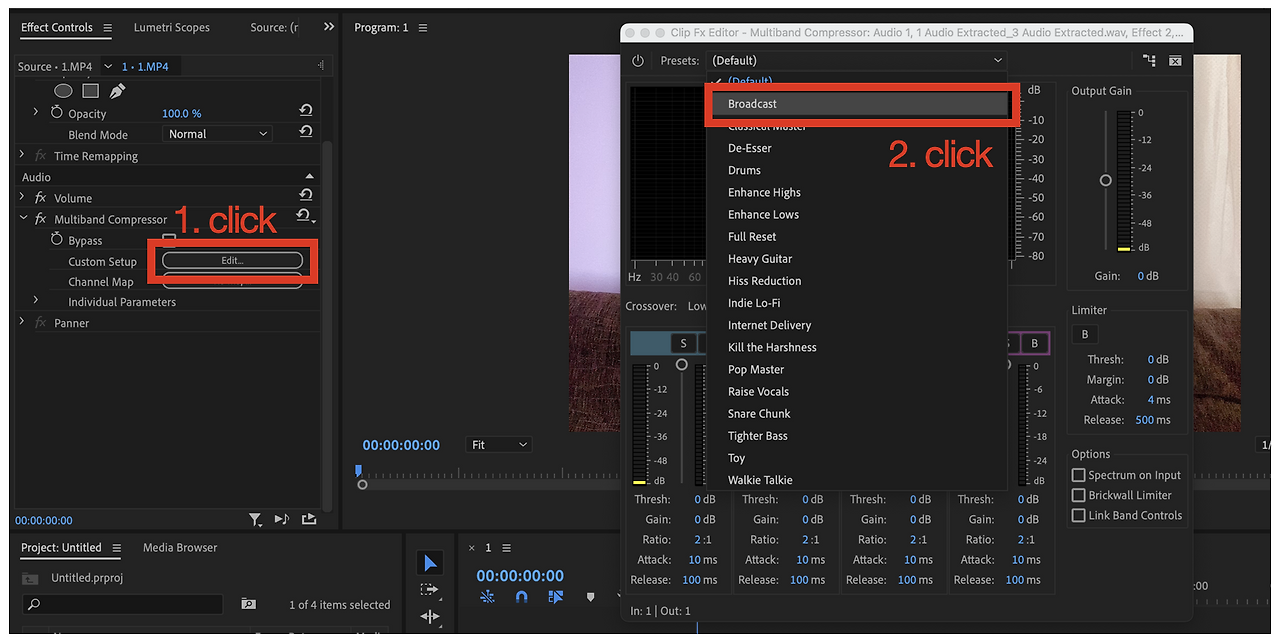Screen dimensions: 1280x643
Task: Switch to the Lumetri Scopes tab
Action: coord(172,28)
